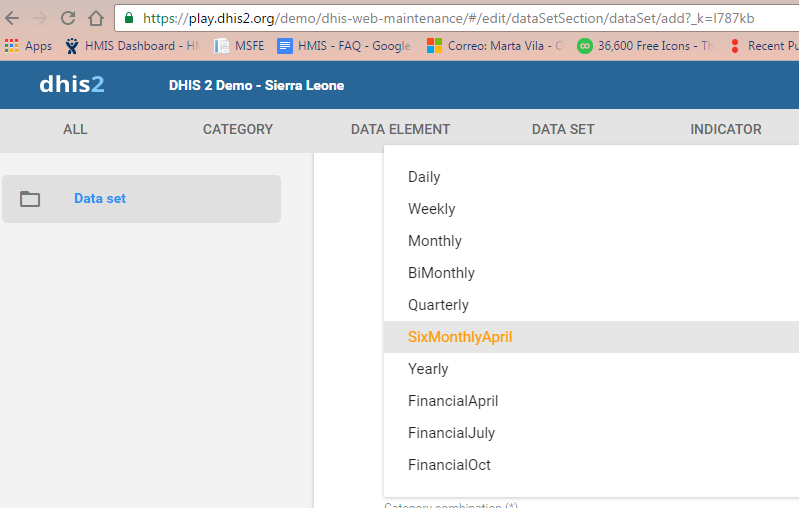Viewport: 799px width, 508px height.
Task: Select FinancialJuly period type
Action: pos(591,433)
